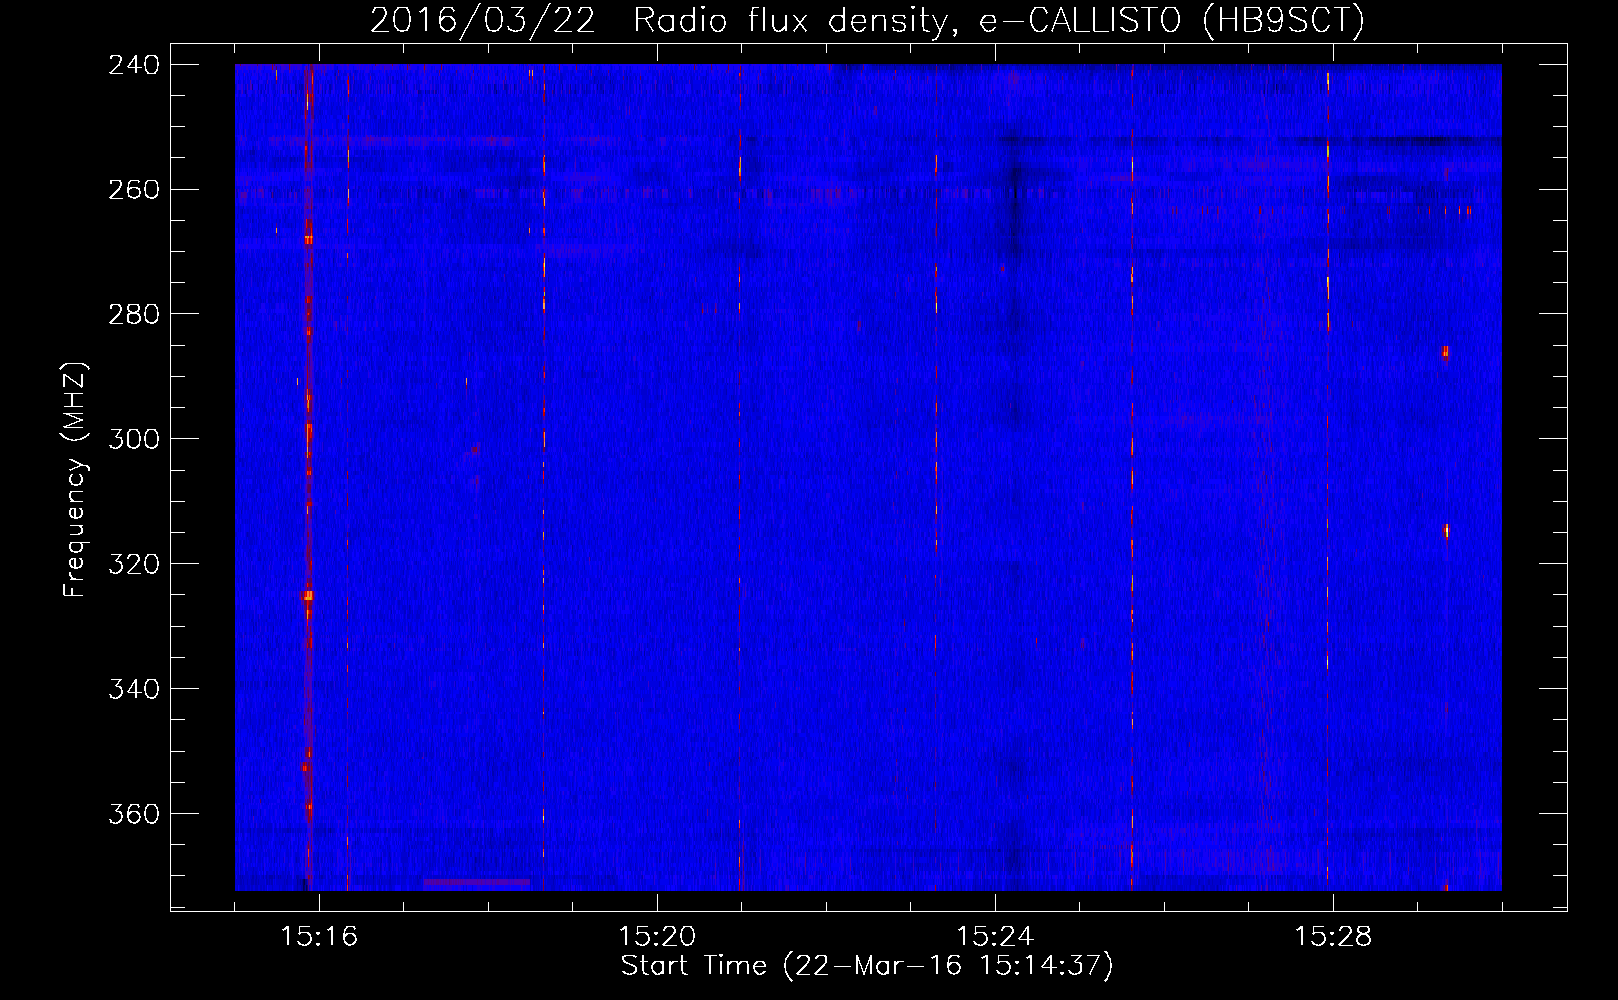1618x1000 pixels.
Task: Click the 260 frequency tick label
Action: 134,190
